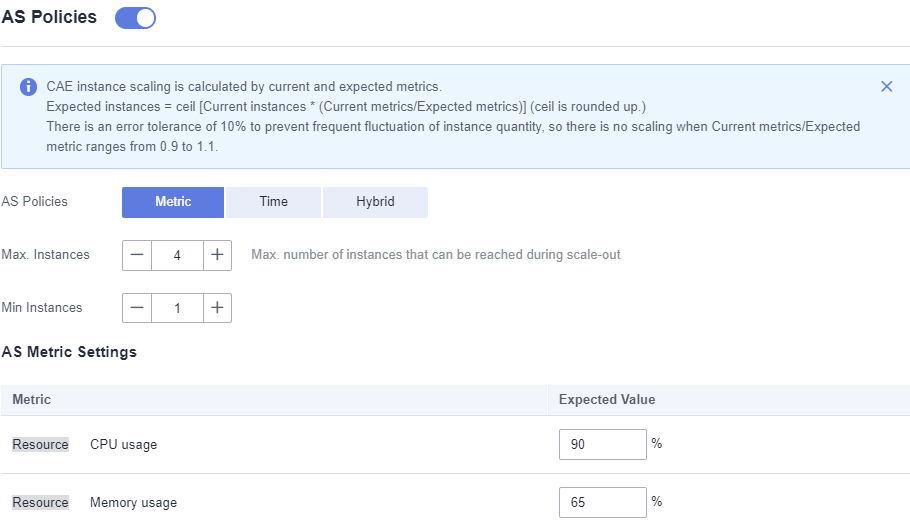
Task: Edit the Memory usage expected value field
Action: click(x=602, y=503)
